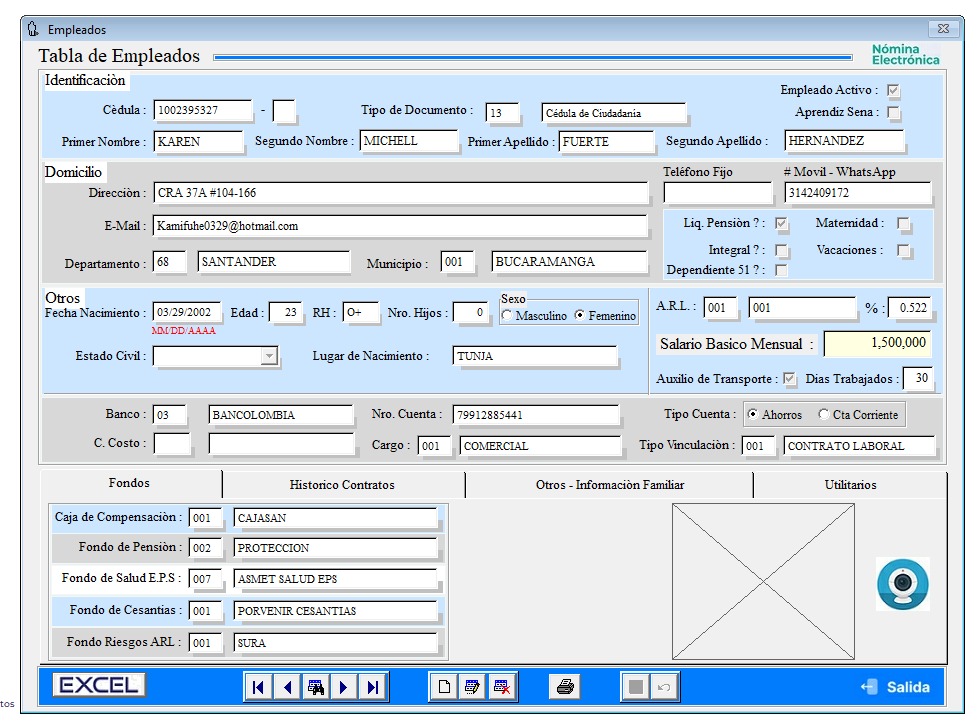Export employee data with EXCEL button
The height and width of the screenshot is (724, 980).
[99, 685]
